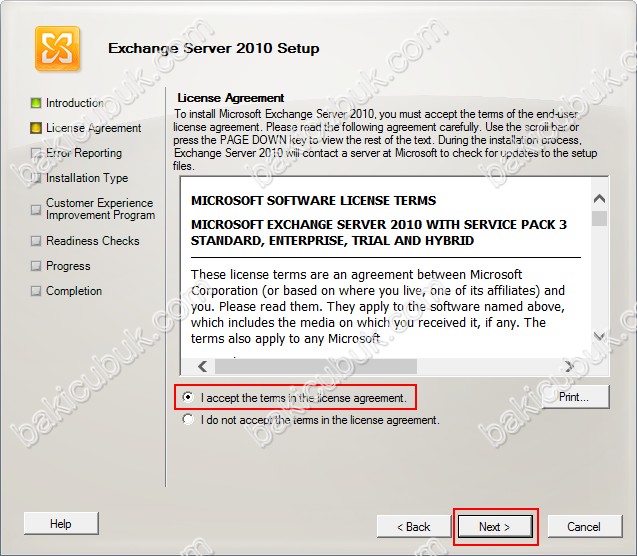Screen dimensions: 637x556
Task: Click the Error Reporting step label
Action: (84, 153)
